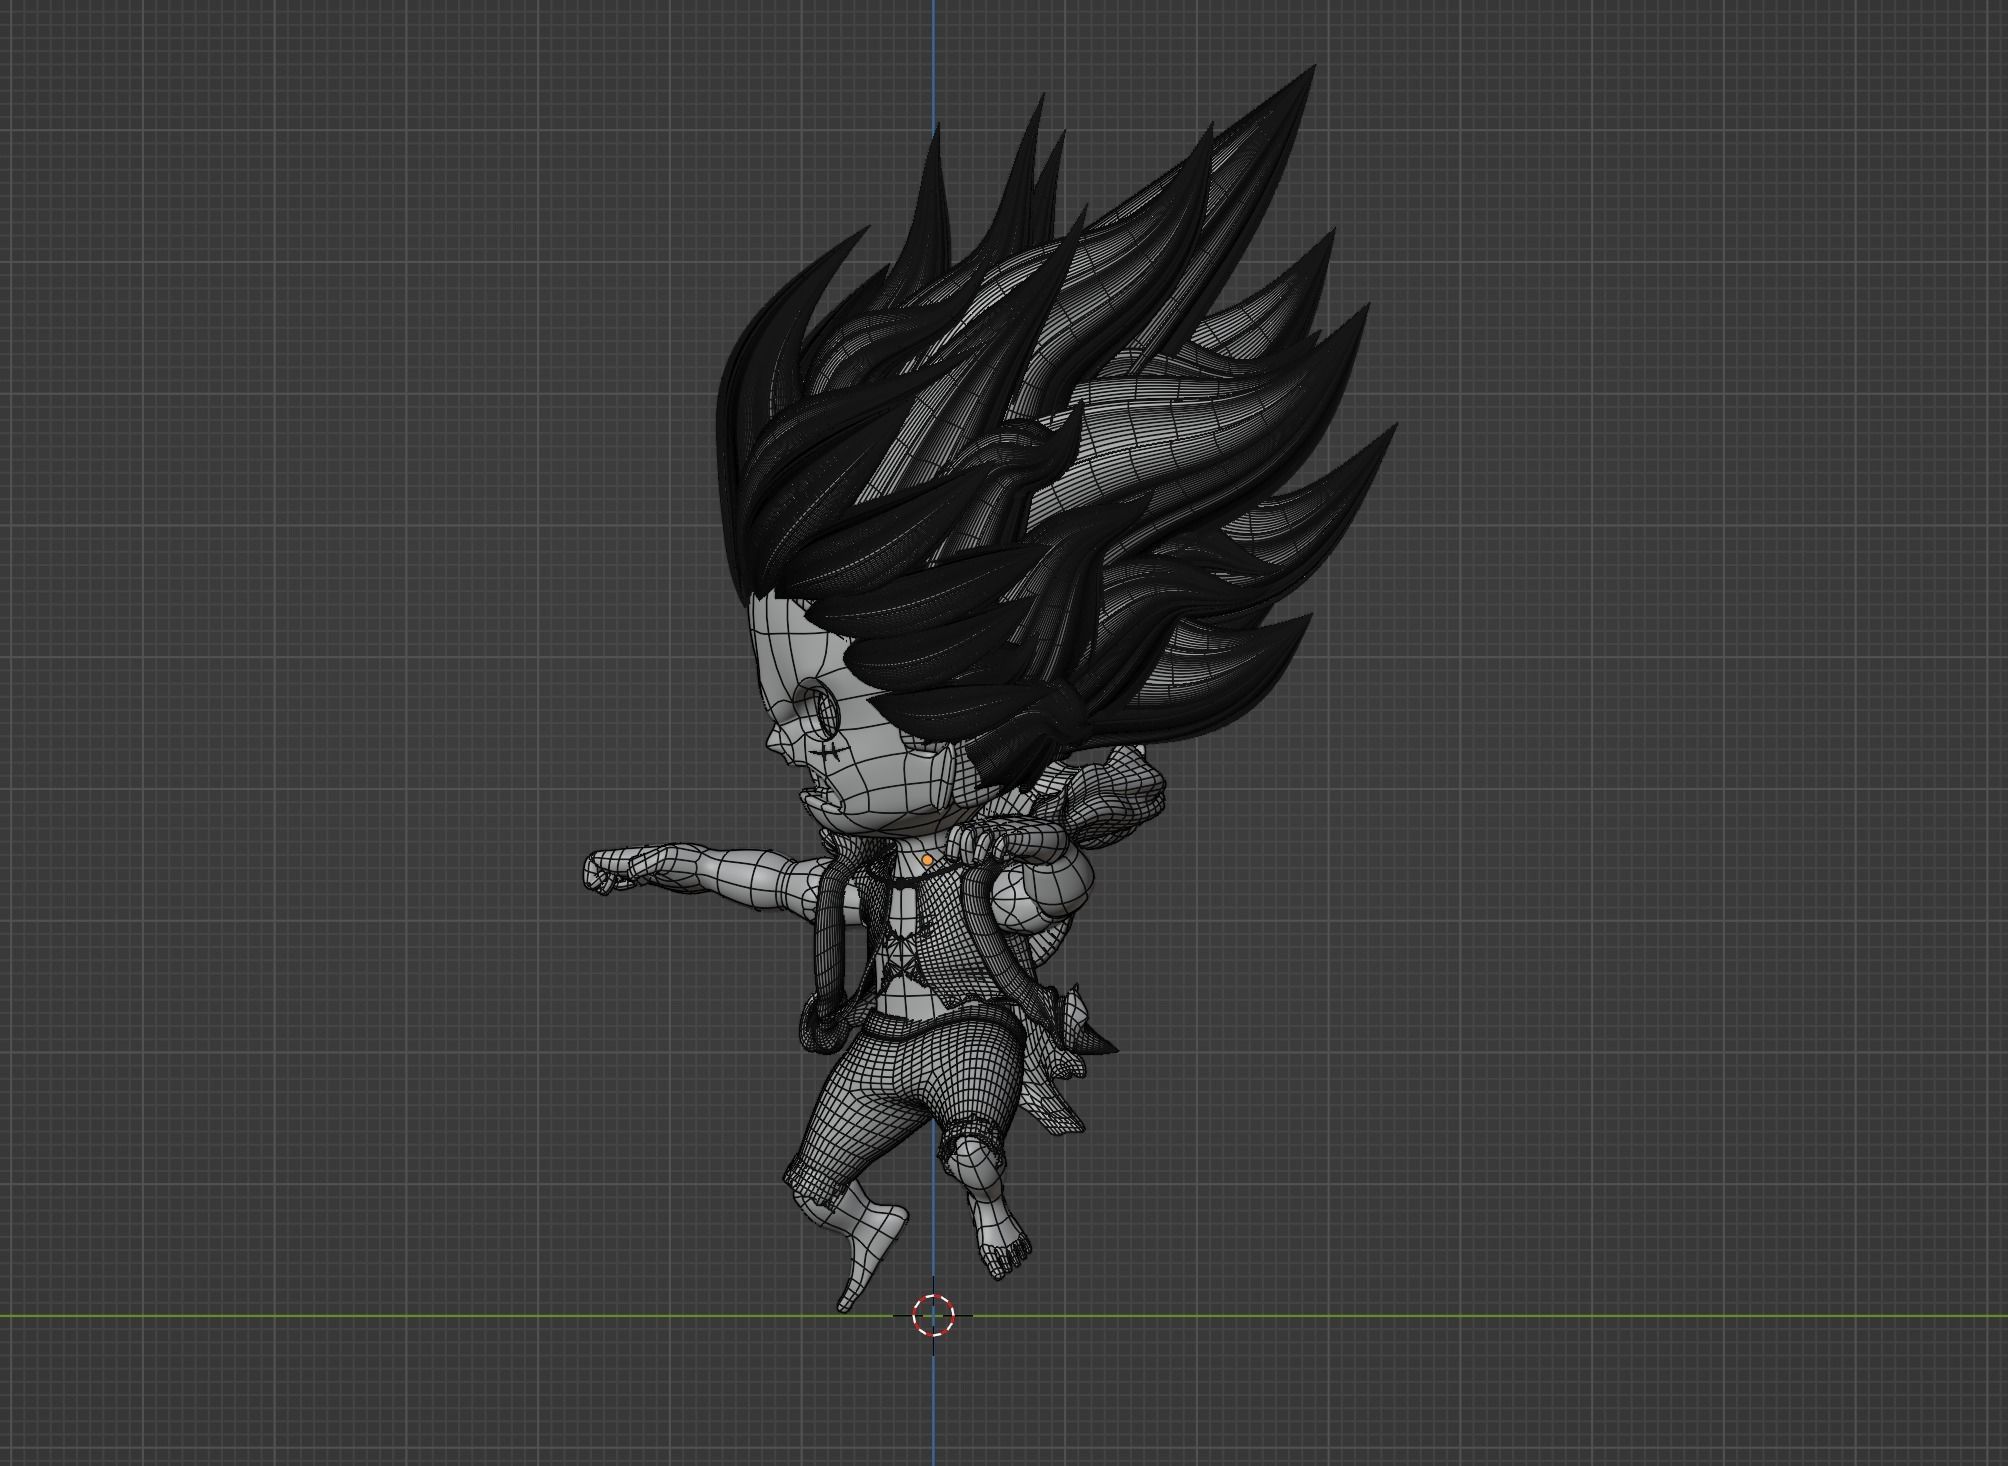This screenshot has width=2008, height=1466.
Task: Click the character's nose in profile
Action: click(775, 742)
